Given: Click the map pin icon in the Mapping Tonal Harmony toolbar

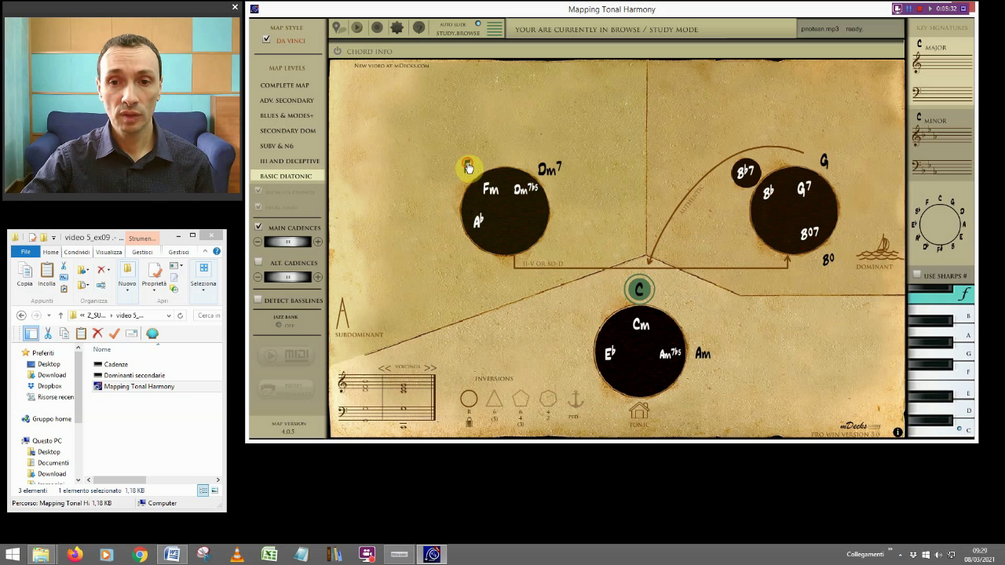Looking at the screenshot, I should [338, 28].
